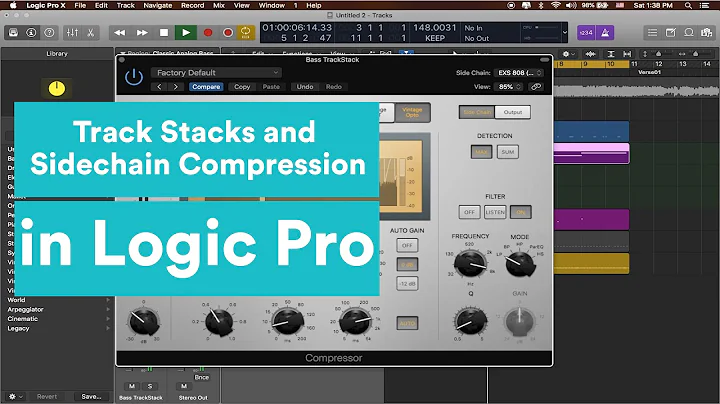Click the Copy settings button
720x404 pixels.
tap(242, 87)
